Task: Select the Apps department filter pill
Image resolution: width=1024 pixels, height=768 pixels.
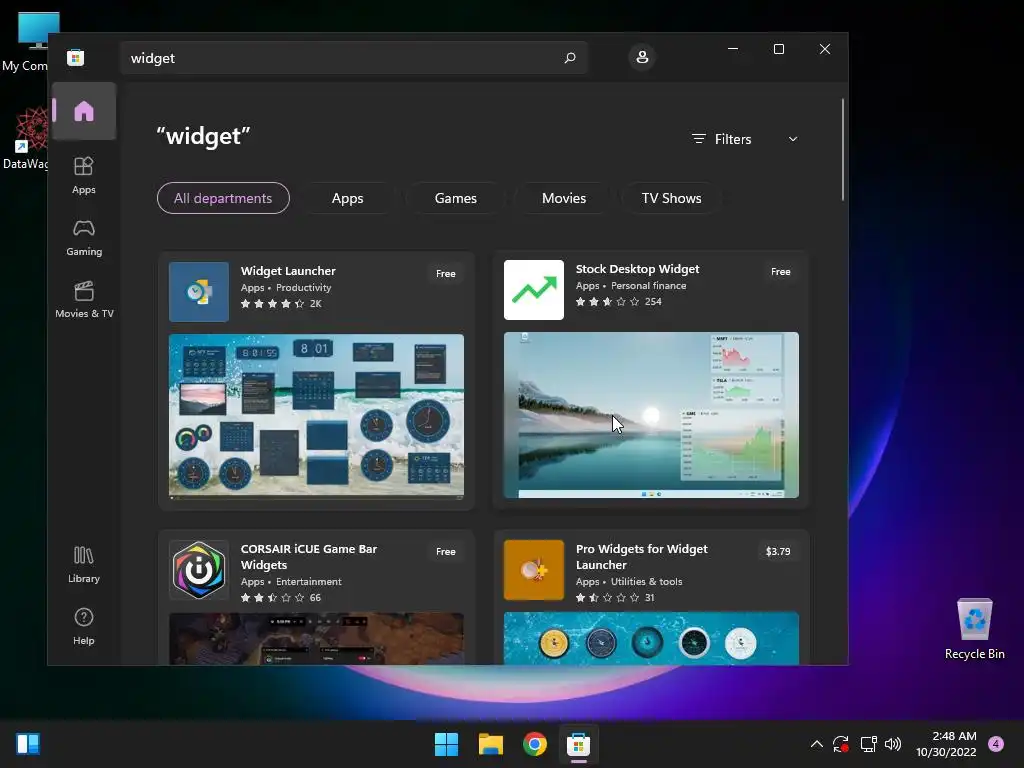Action: coord(347,198)
